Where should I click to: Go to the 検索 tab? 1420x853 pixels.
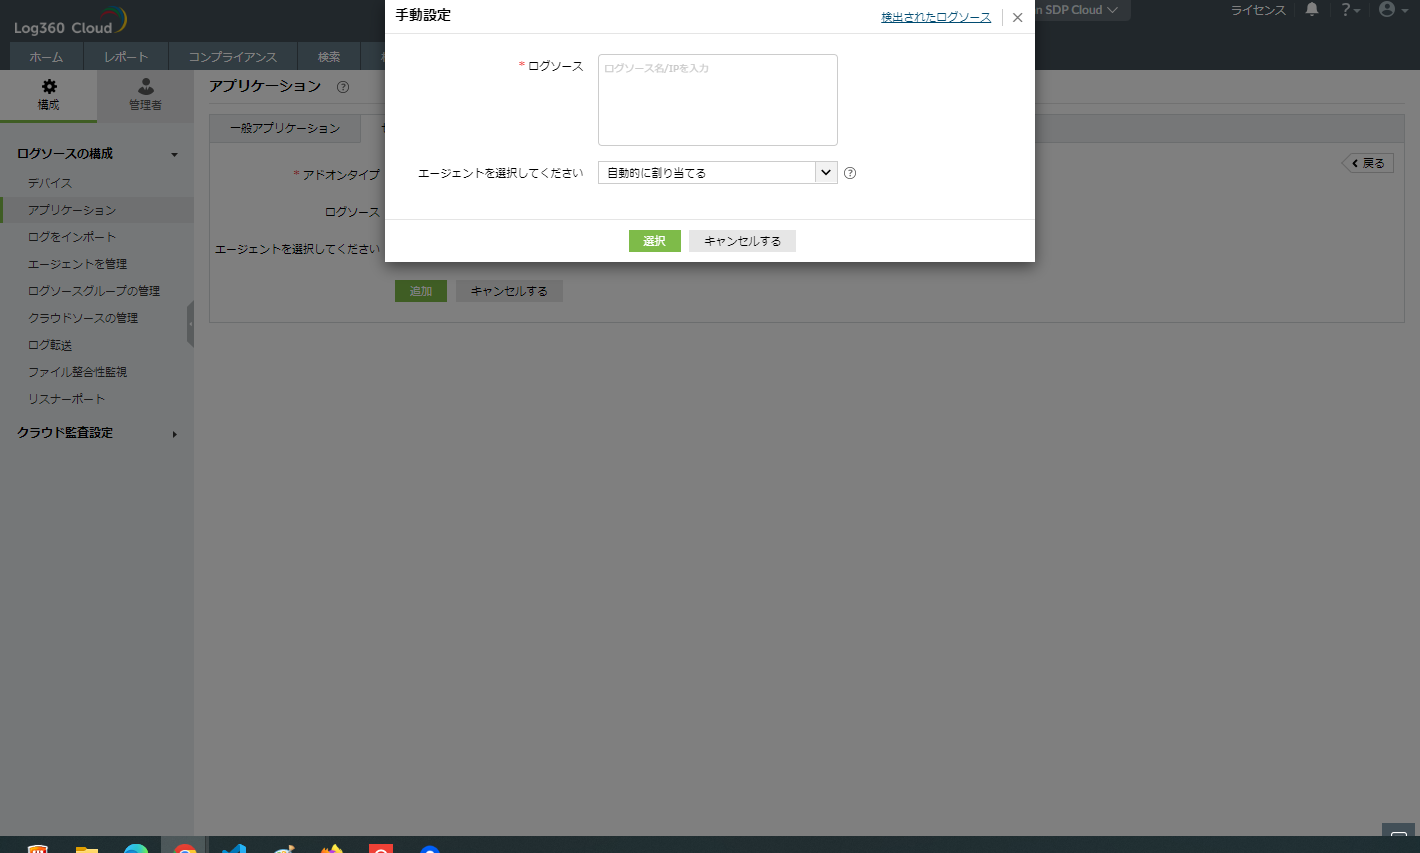tap(329, 57)
